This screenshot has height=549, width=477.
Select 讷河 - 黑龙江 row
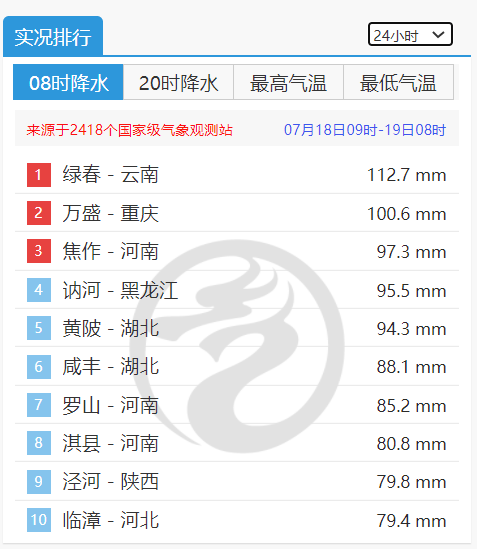(237, 290)
